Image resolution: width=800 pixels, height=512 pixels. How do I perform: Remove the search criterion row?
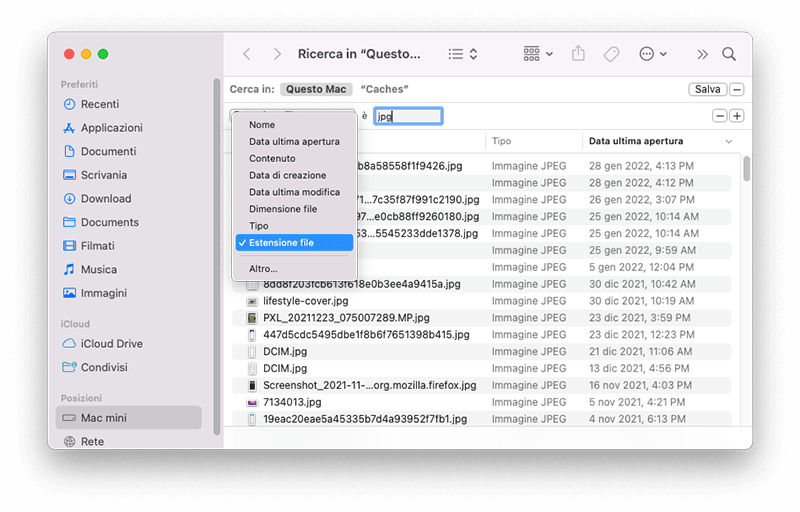point(719,116)
